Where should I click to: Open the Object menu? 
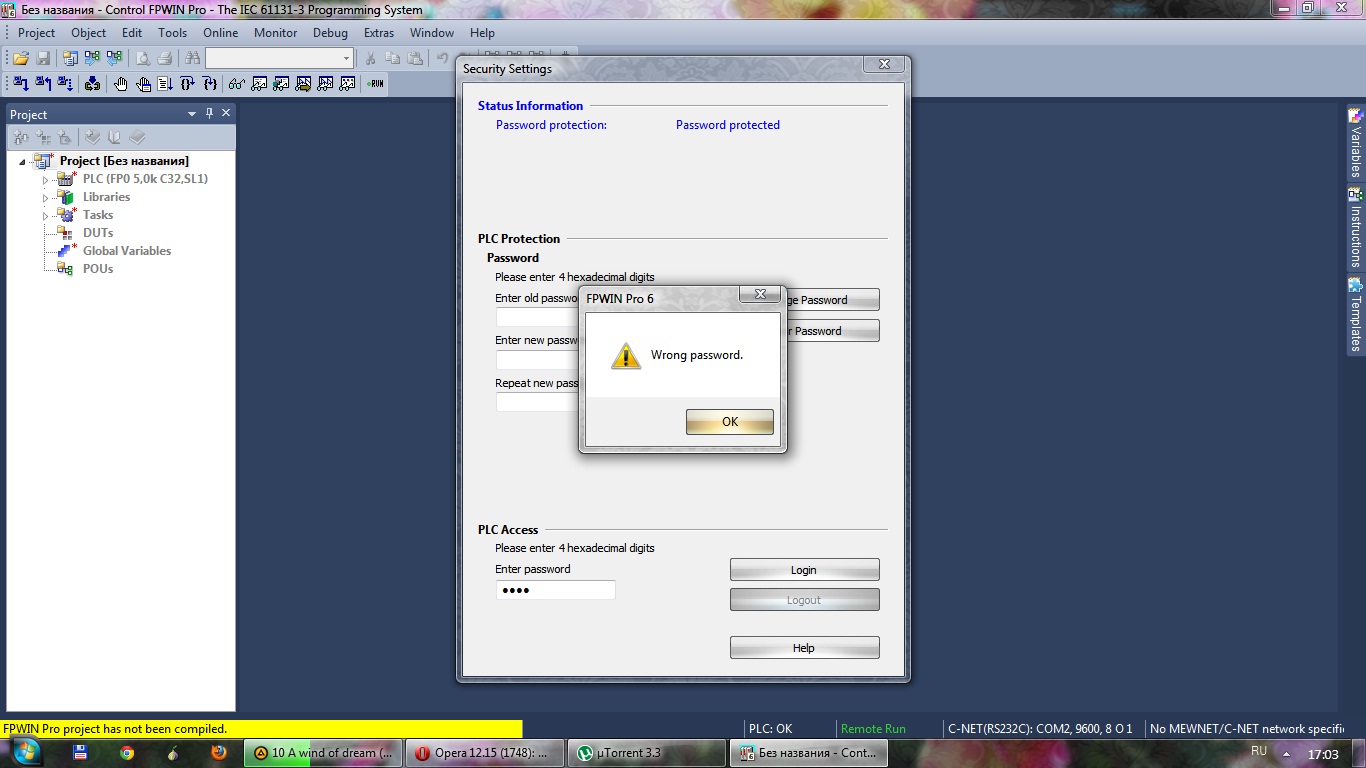(x=89, y=33)
